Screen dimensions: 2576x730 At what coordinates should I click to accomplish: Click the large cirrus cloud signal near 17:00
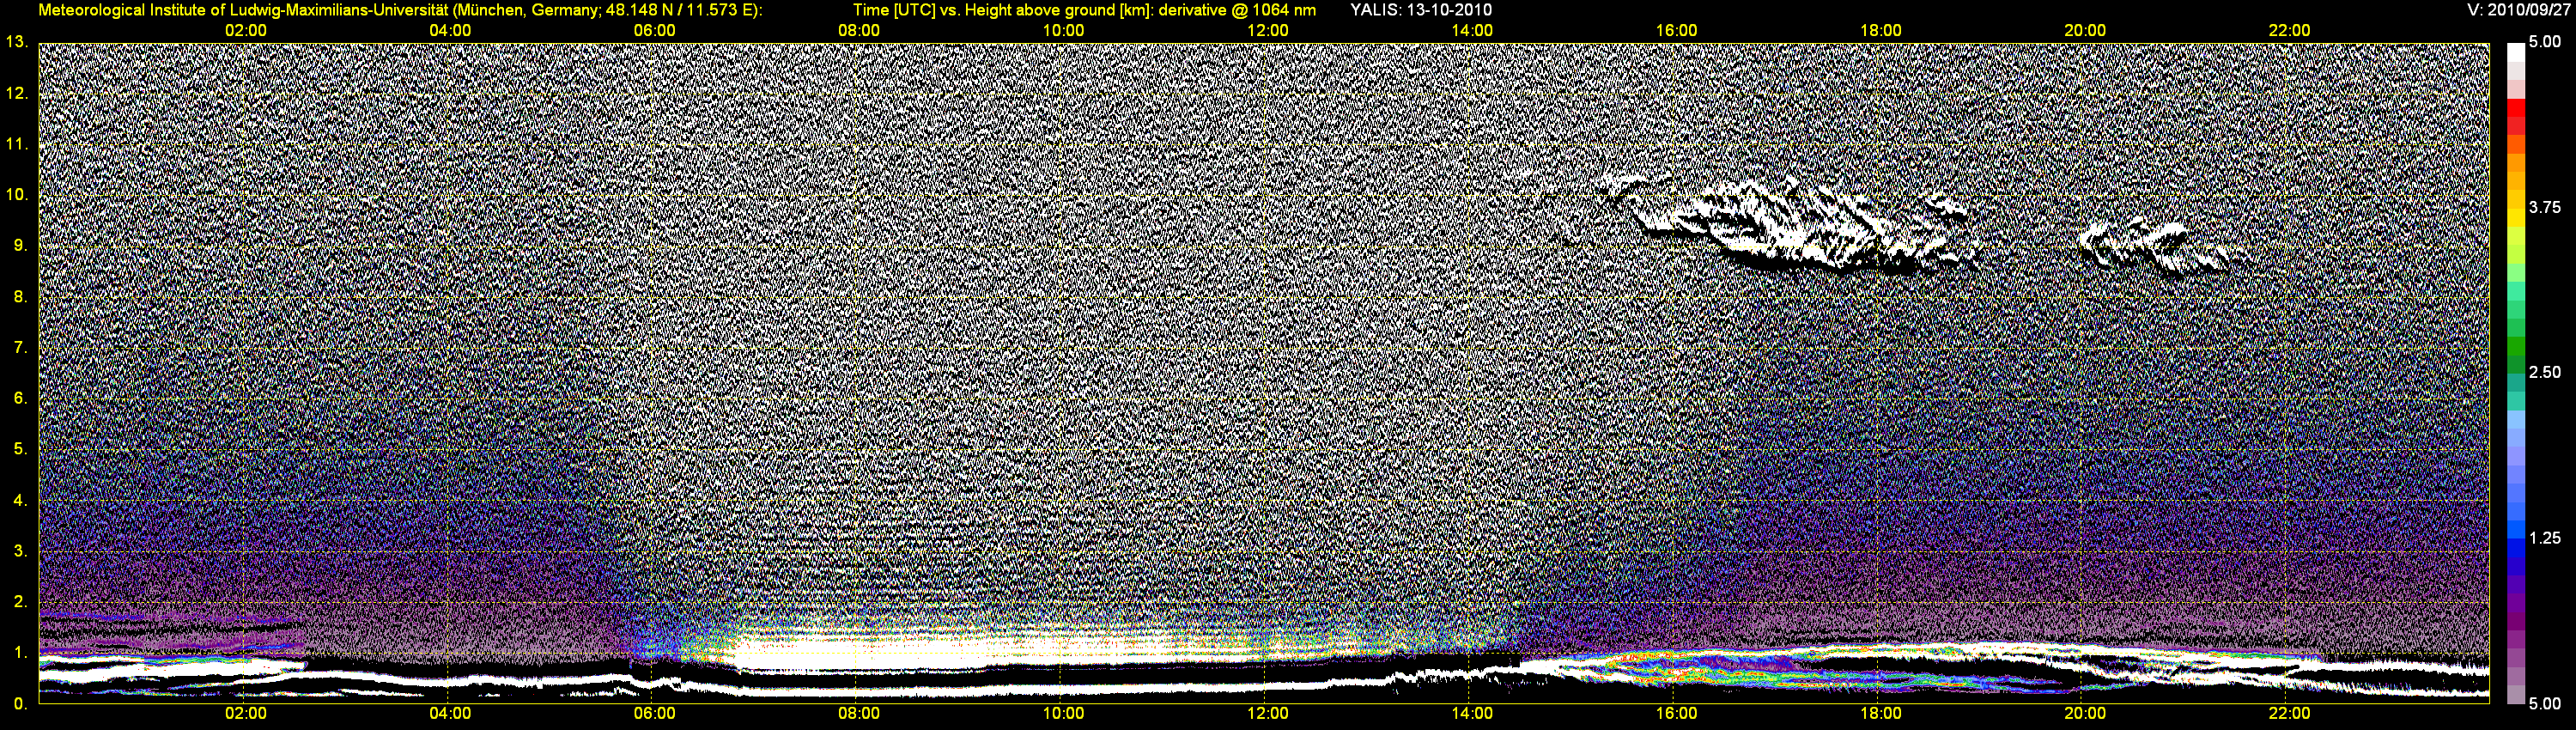pyautogui.click(x=1785, y=223)
